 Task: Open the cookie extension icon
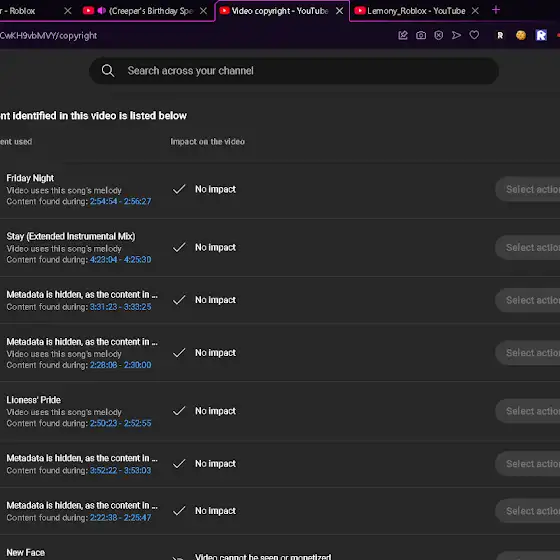pyautogui.click(x=521, y=35)
